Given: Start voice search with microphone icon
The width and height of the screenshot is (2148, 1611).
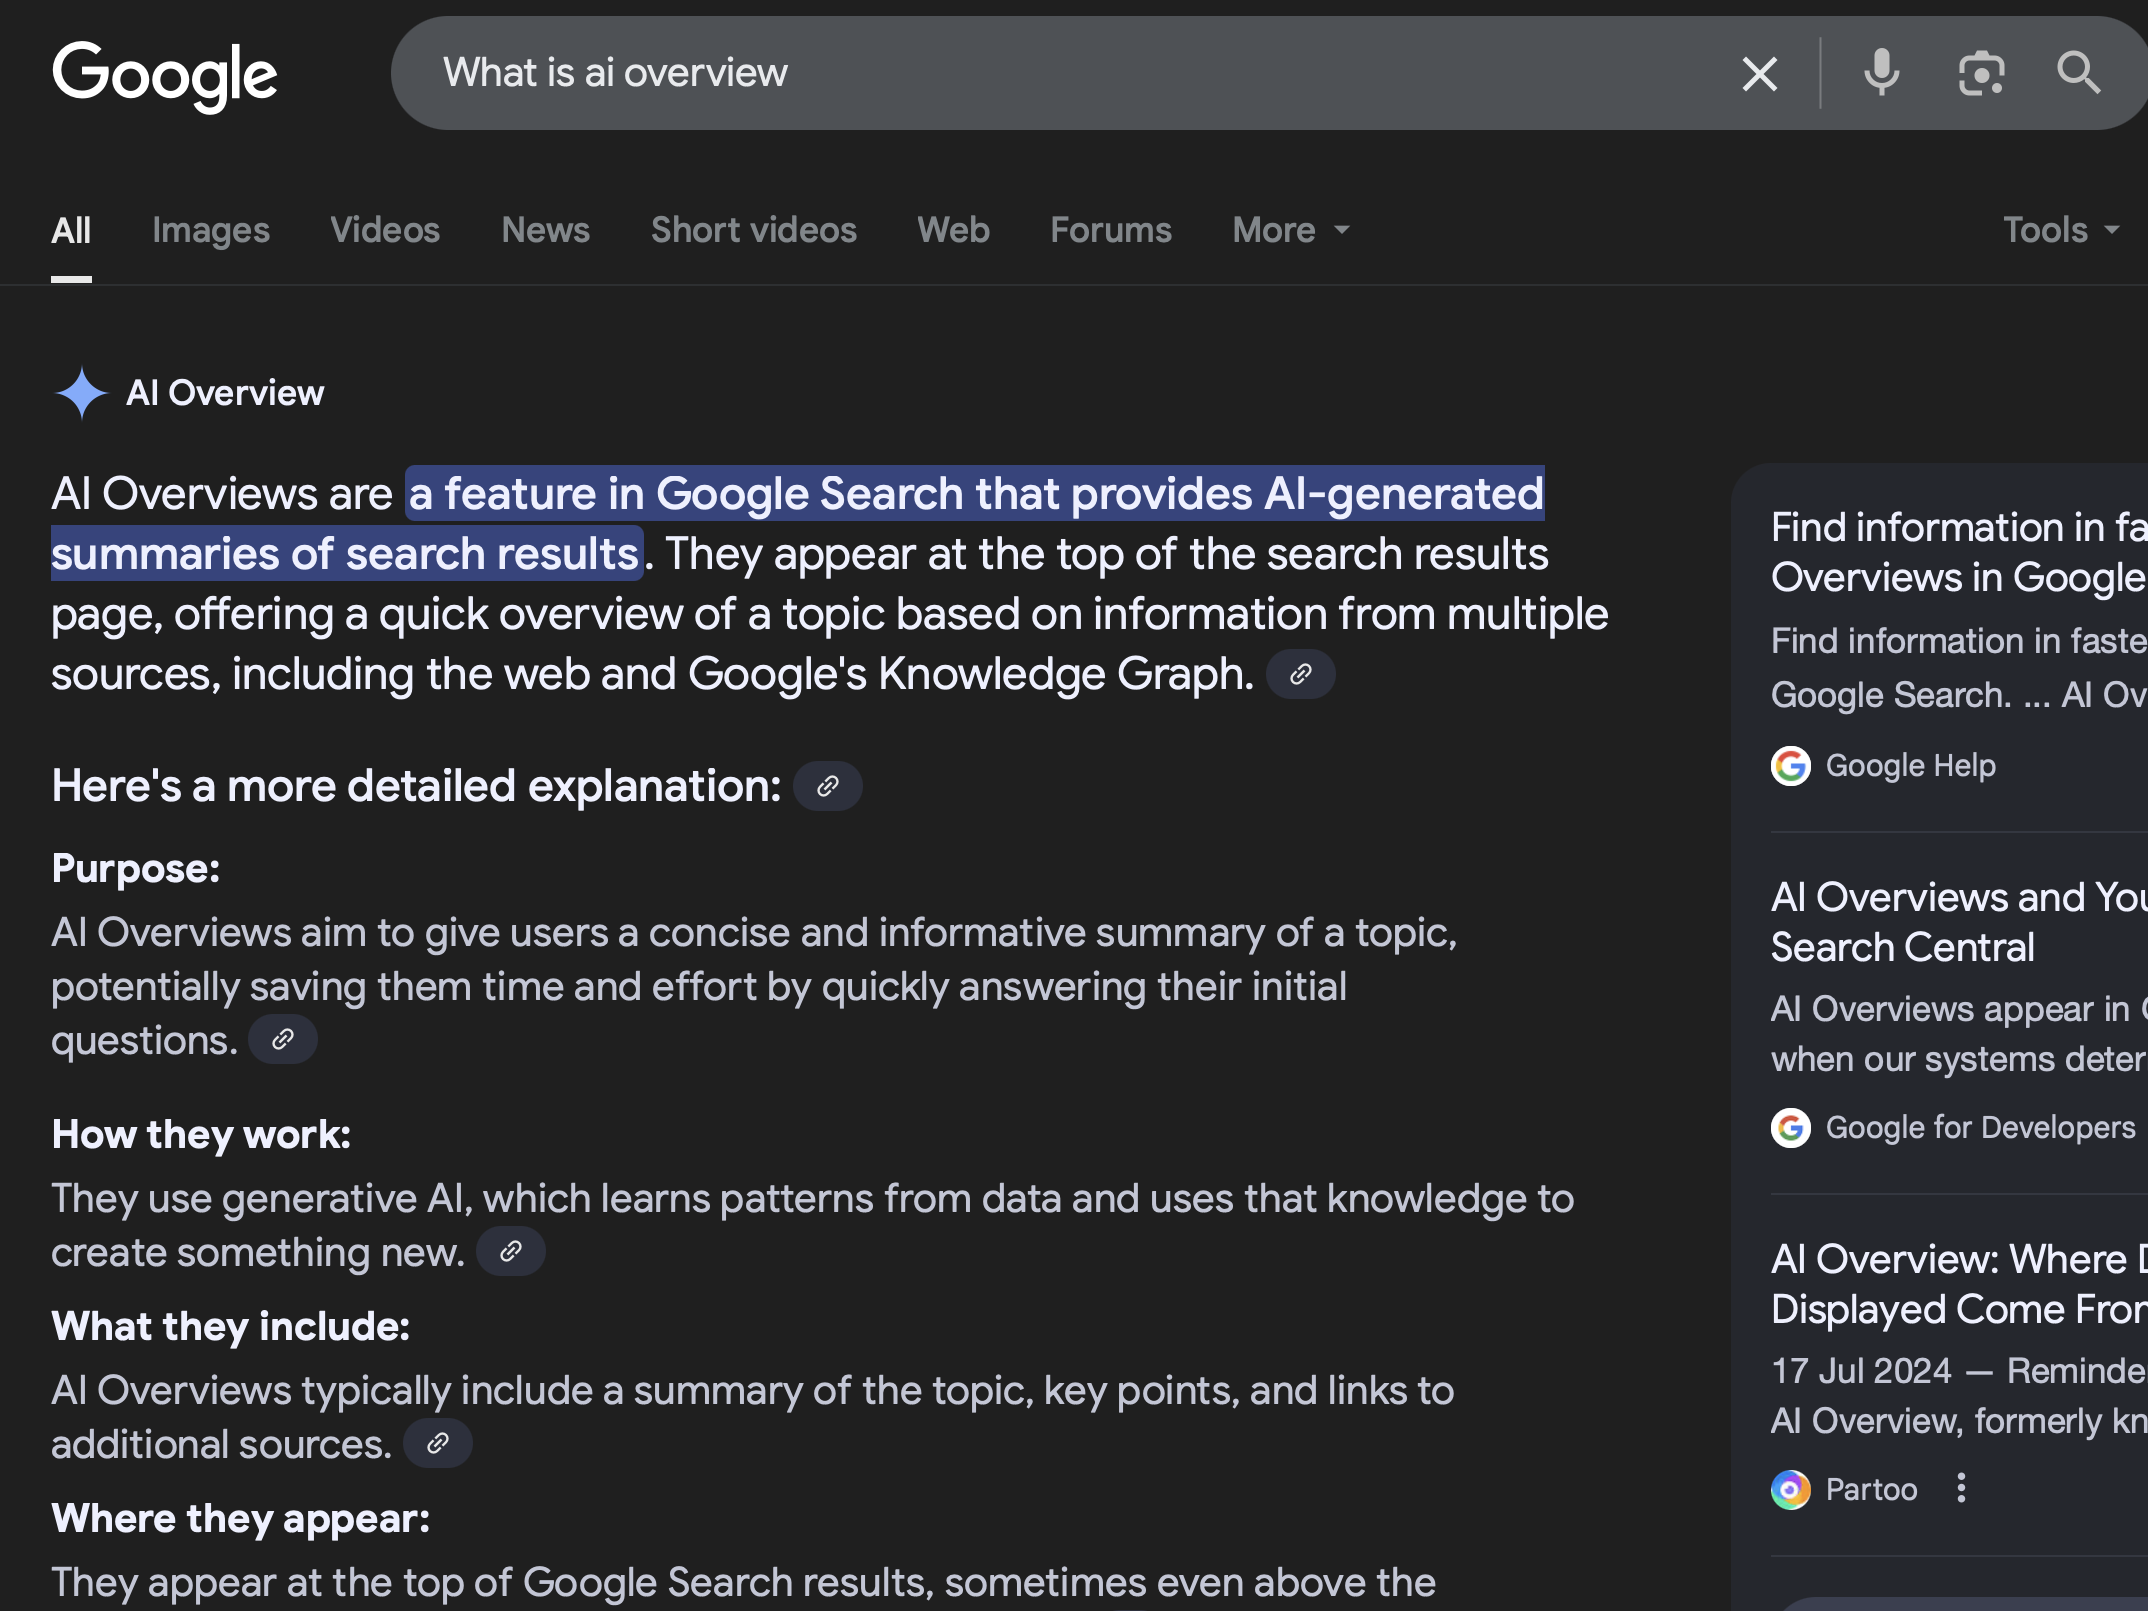Looking at the screenshot, I should pyautogui.click(x=1881, y=73).
